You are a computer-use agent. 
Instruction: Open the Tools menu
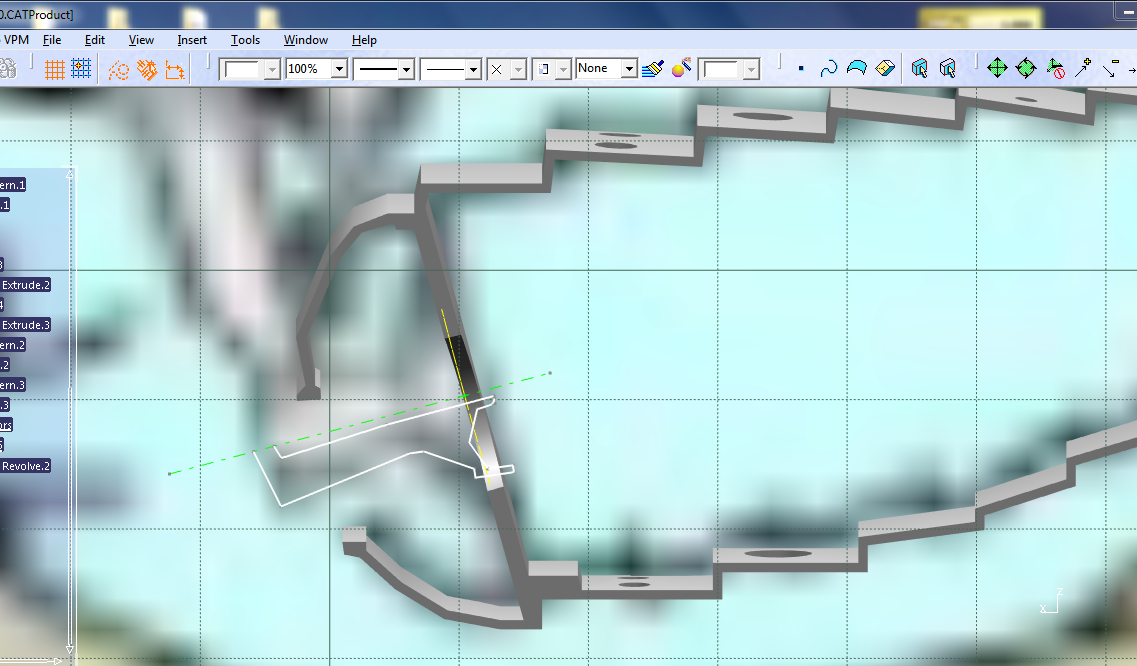click(x=245, y=40)
